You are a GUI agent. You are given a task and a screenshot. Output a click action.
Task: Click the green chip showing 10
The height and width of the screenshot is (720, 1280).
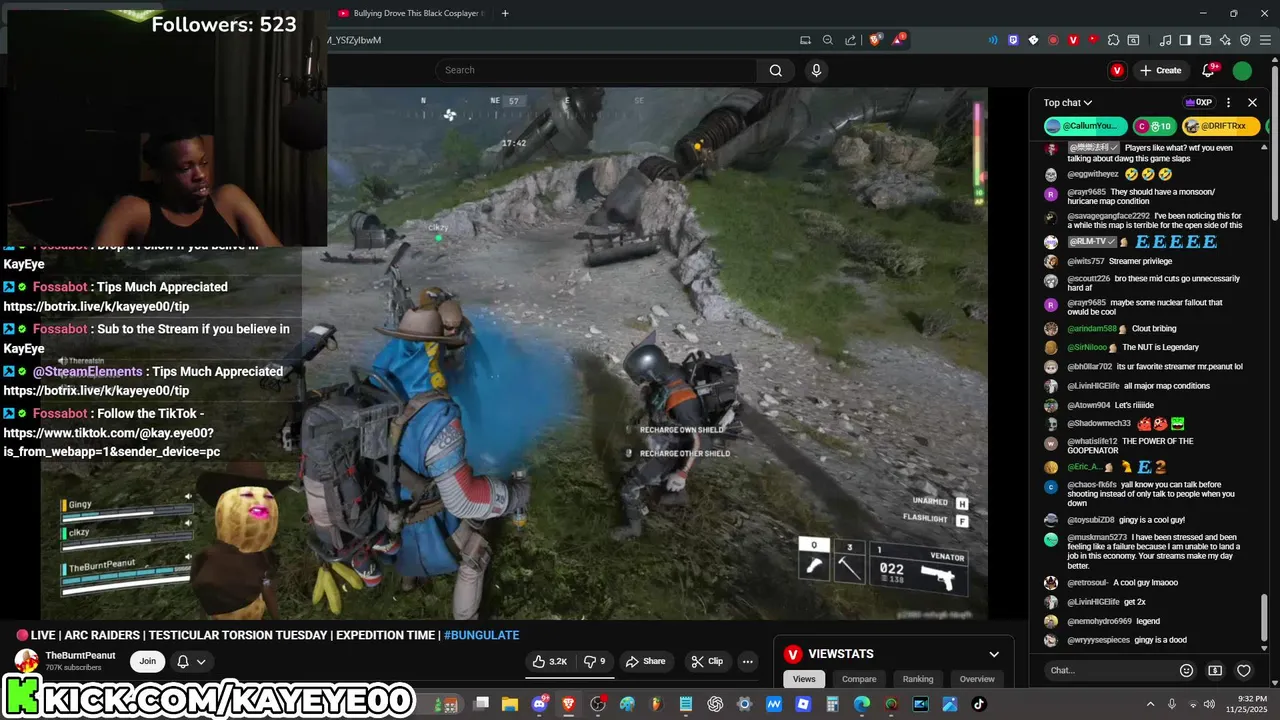point(1155,126)
